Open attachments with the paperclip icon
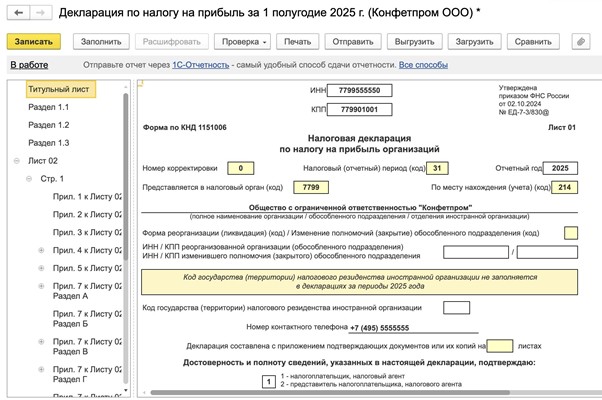 tap(579, 42)
